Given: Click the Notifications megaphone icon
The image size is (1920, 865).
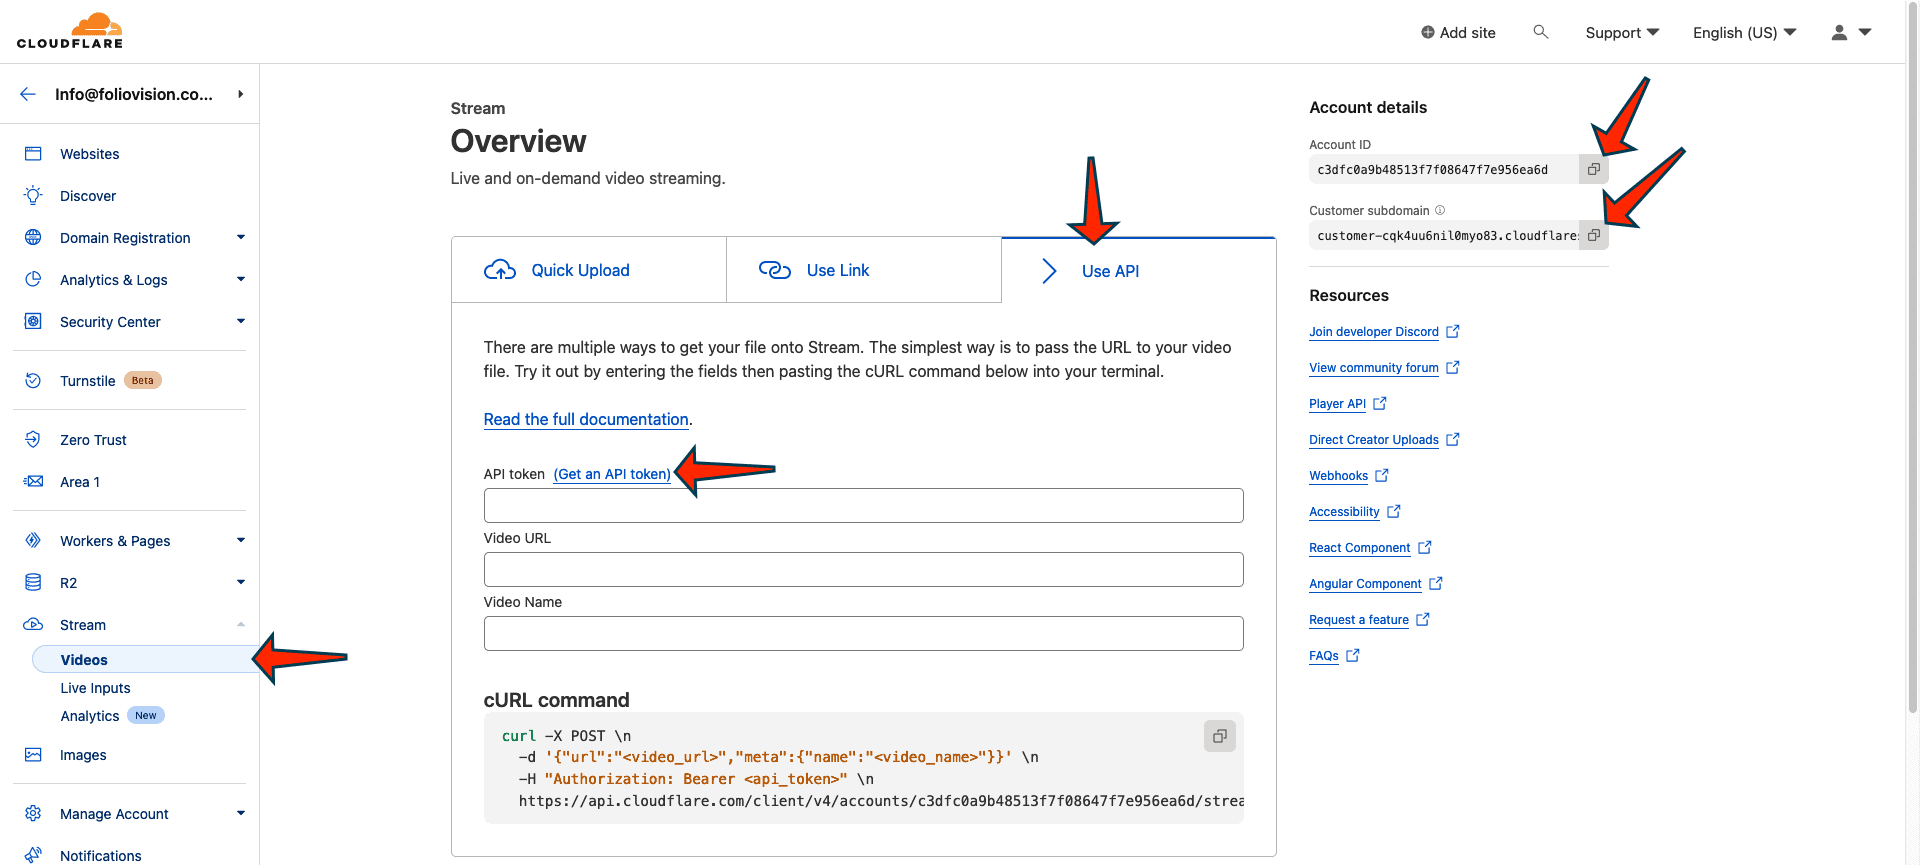Looking at the screenshot, I should point(33,856).
